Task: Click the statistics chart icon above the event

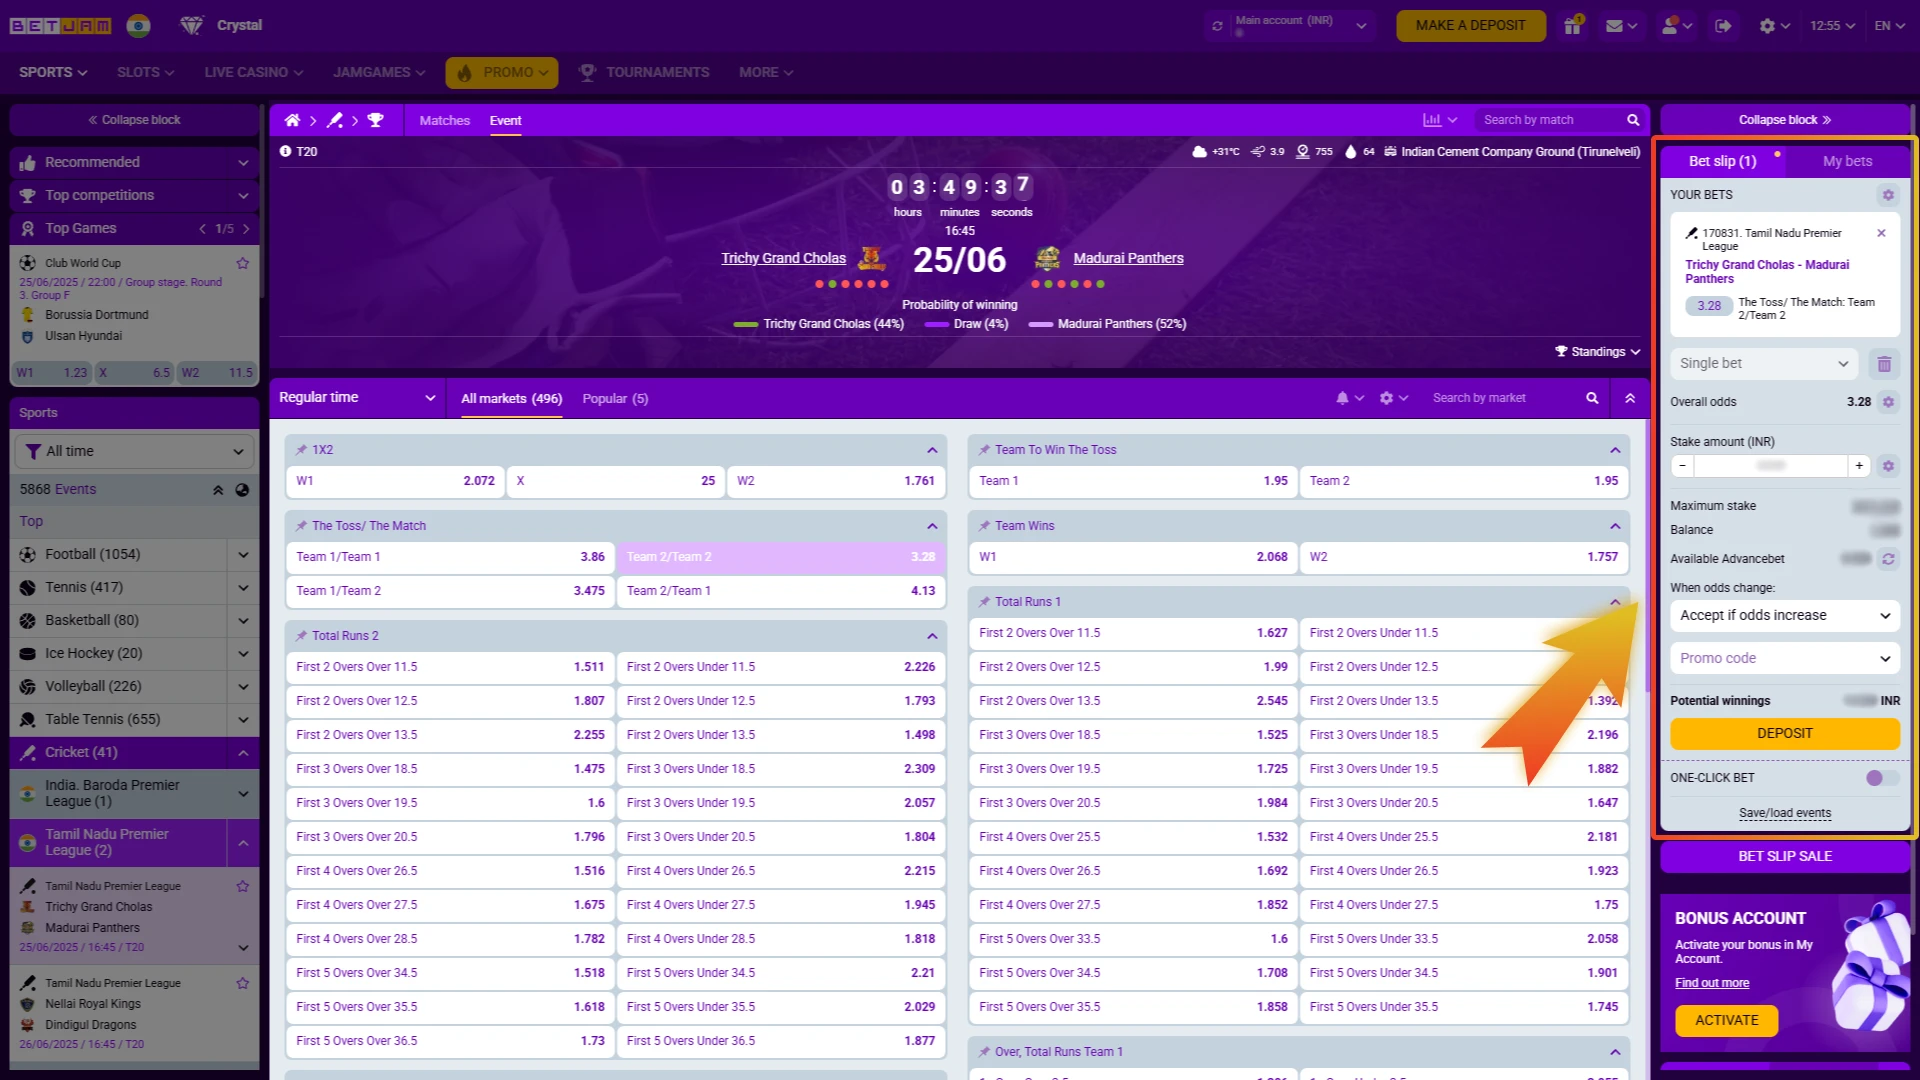Action: tap(1433, 119)
